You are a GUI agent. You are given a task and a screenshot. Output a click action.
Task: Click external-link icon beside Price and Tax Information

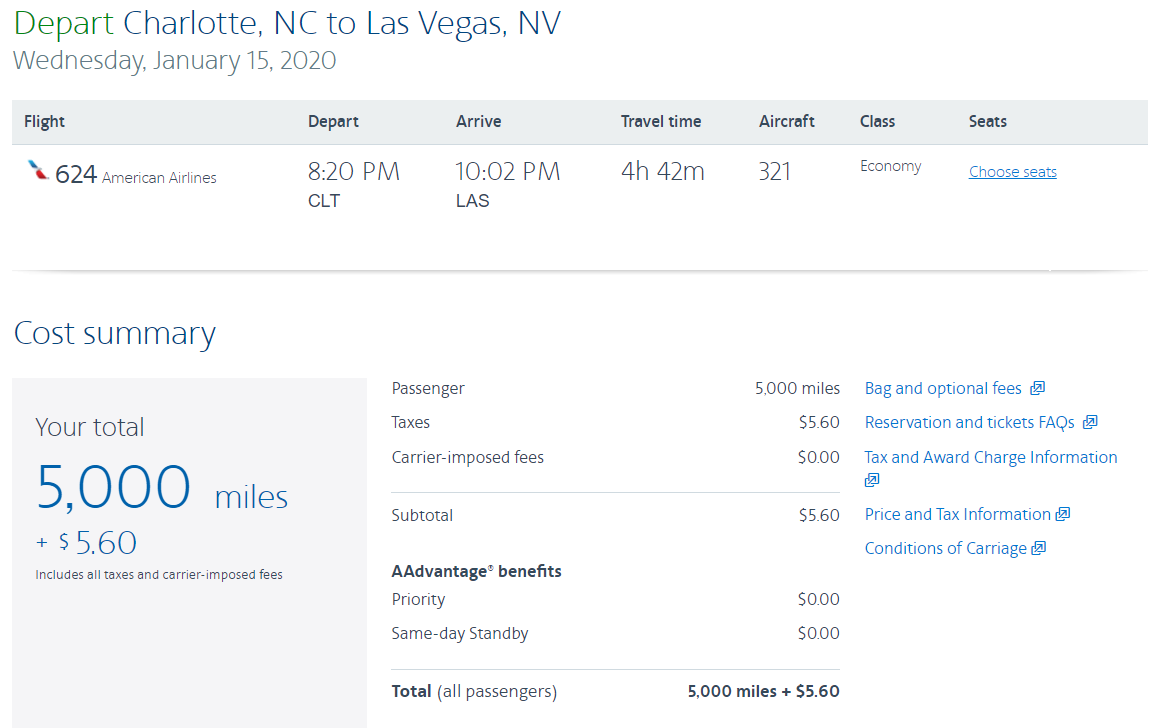tap(1062, 514)
